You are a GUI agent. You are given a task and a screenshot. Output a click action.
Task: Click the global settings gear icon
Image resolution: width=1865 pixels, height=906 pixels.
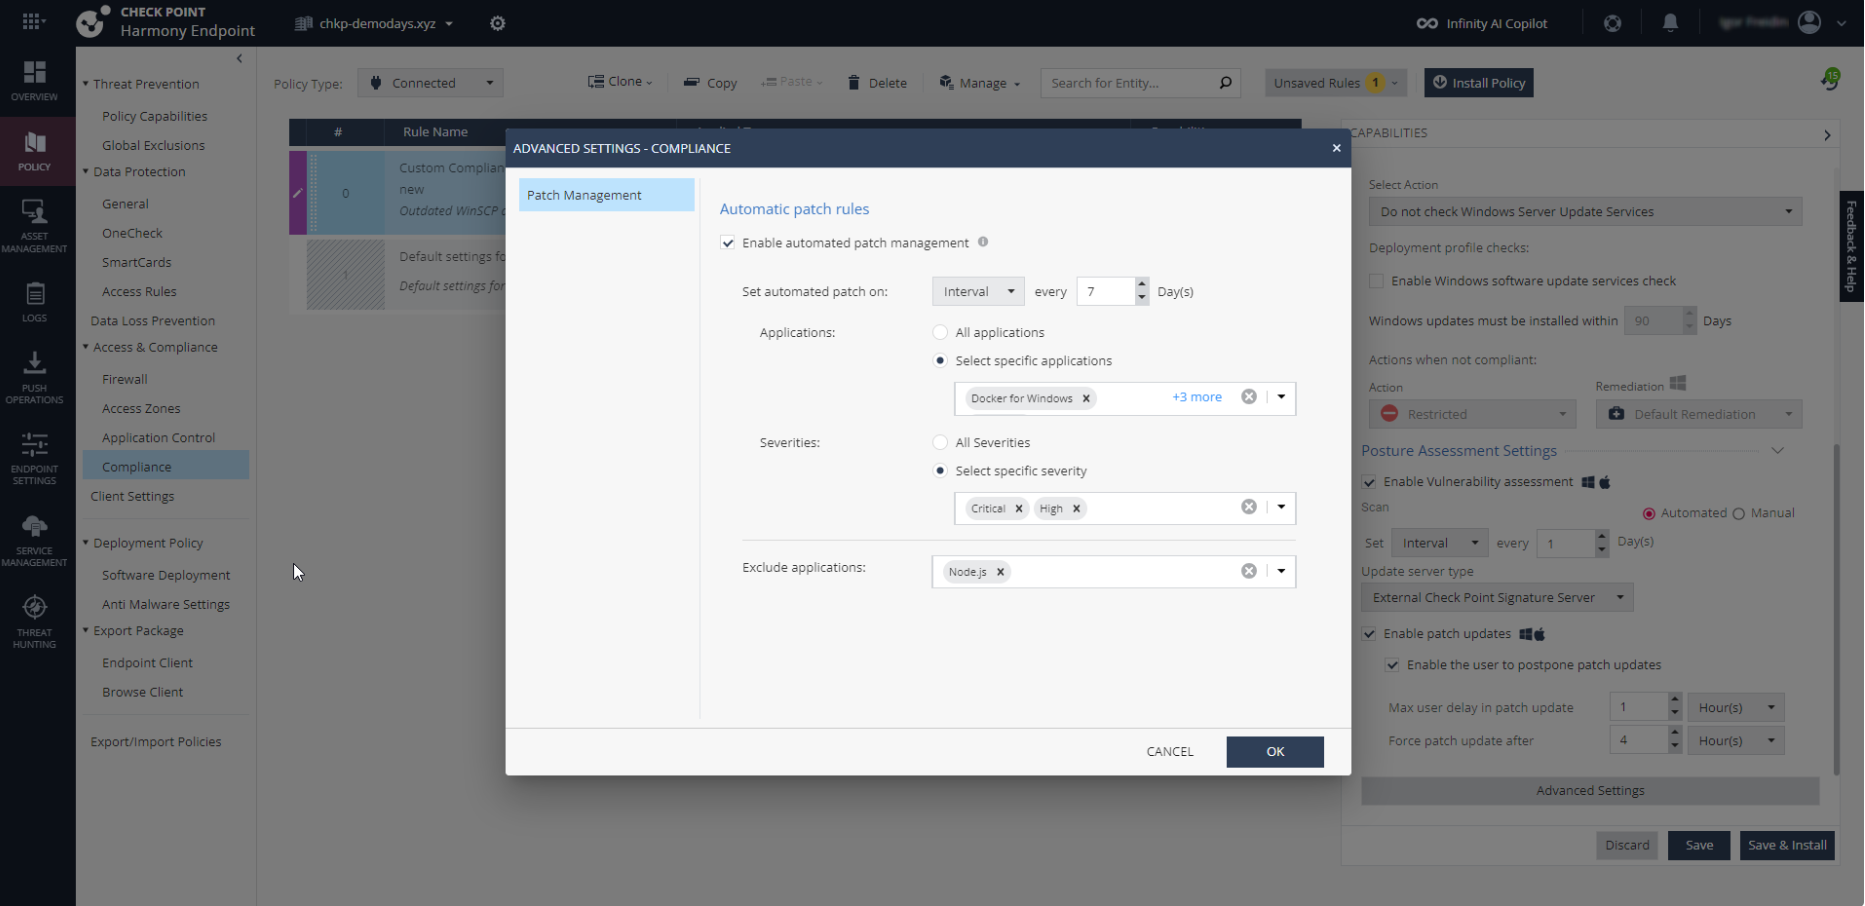point(498,23)
